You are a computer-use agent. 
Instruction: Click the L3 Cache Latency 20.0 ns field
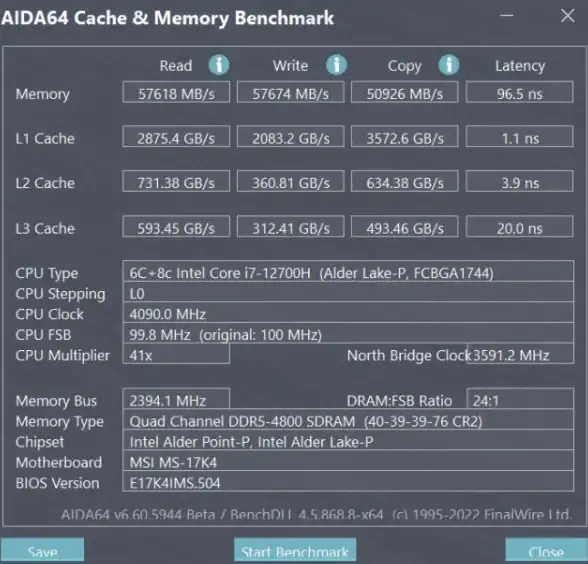coord(519,226)
